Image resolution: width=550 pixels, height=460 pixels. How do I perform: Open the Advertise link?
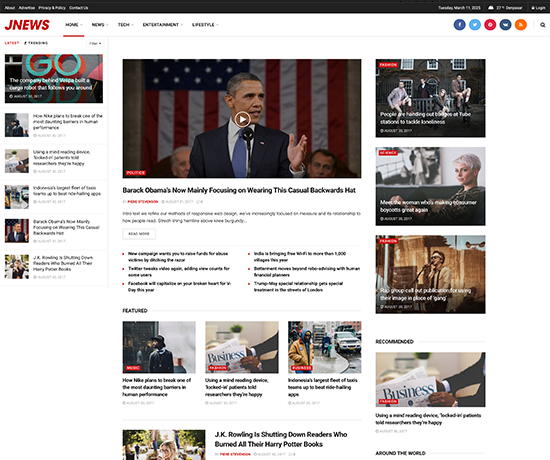(x=27, y=8)
